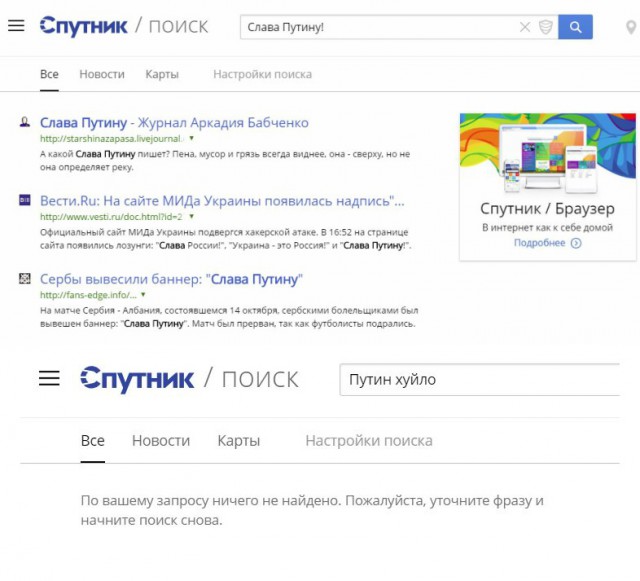This screenshot has height=581, width=640.
Task: Click the 'В интернет как к себе домой' tagline
Action: coord(547,227)
